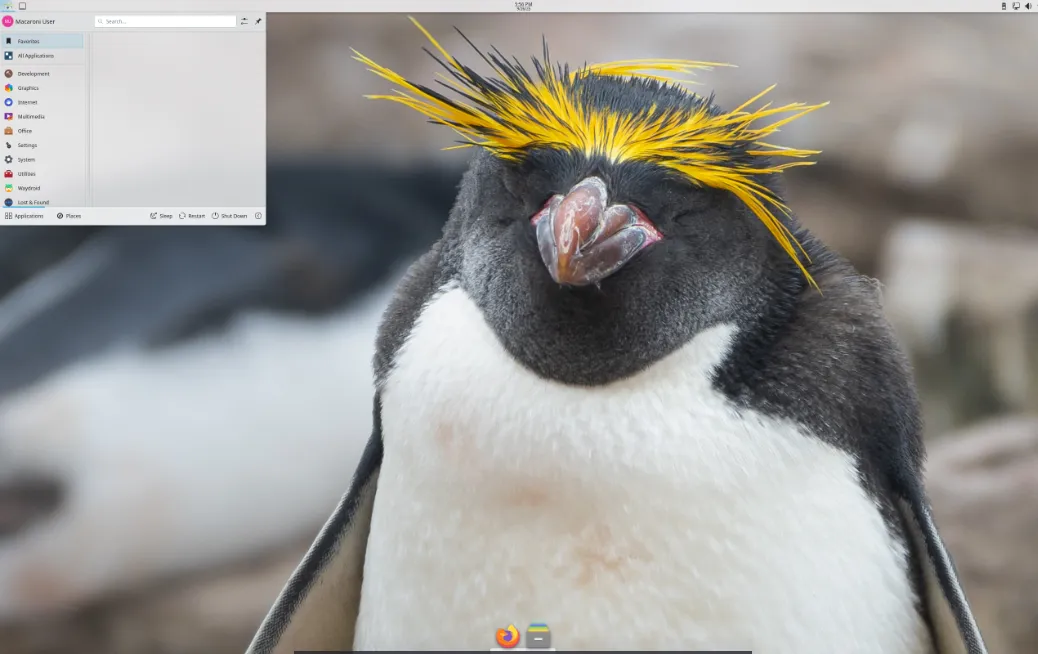Switch to the Applications tab
The width and height of the screenshot is (1038, 654).
pyautogui.click(x=25, y=215)
